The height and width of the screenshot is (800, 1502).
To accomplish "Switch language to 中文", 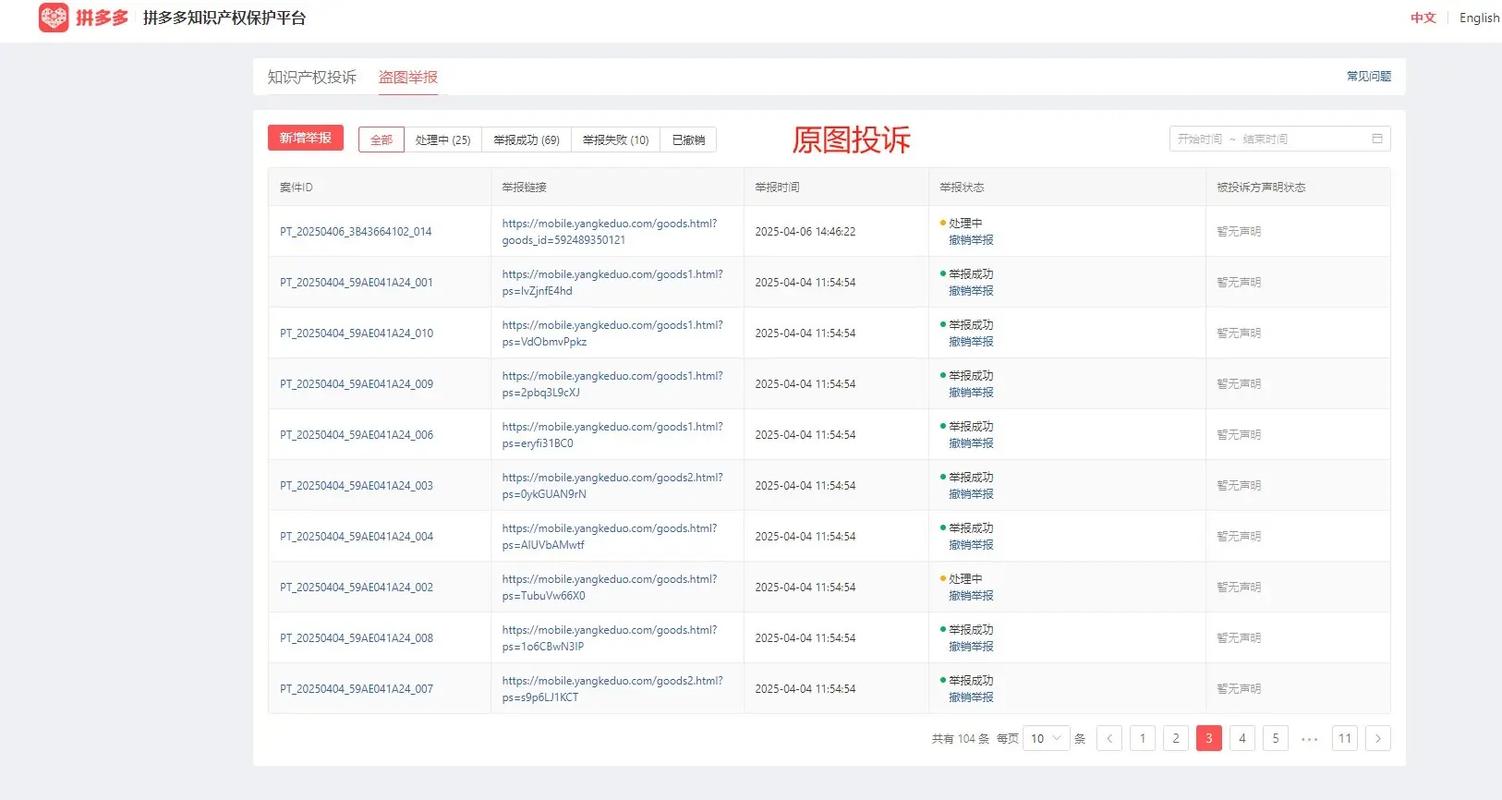I will [x=1423, y=18].
